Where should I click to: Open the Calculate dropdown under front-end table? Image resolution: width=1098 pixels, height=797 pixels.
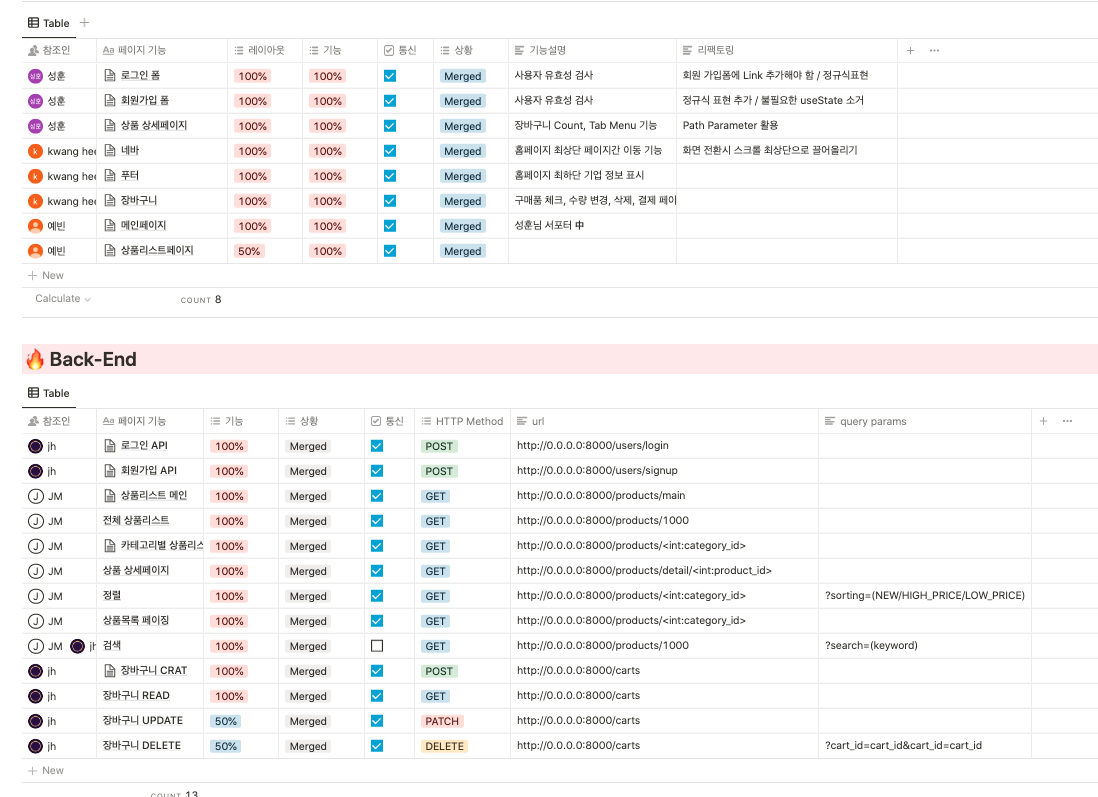[x=63, y=298]
